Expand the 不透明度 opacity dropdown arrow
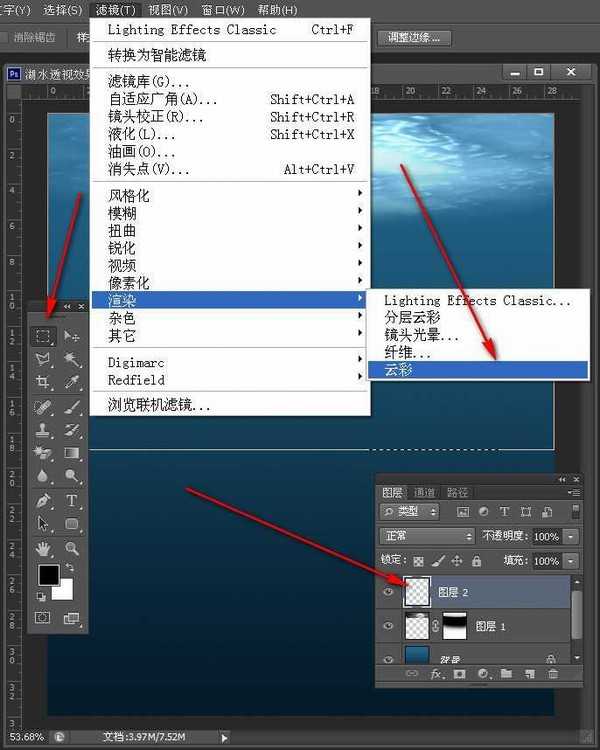This screenshot has width=600, height=750. coord(570,536)
